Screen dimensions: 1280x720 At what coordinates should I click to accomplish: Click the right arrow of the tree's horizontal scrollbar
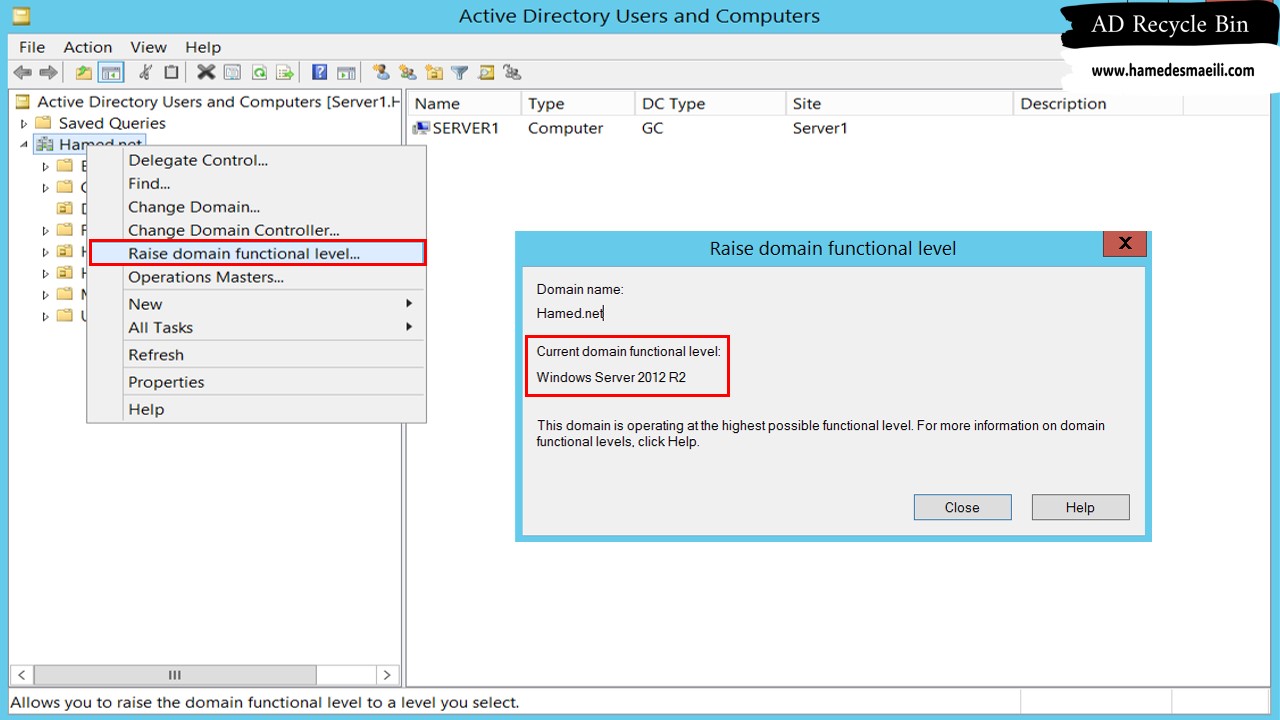coord(387,675)
